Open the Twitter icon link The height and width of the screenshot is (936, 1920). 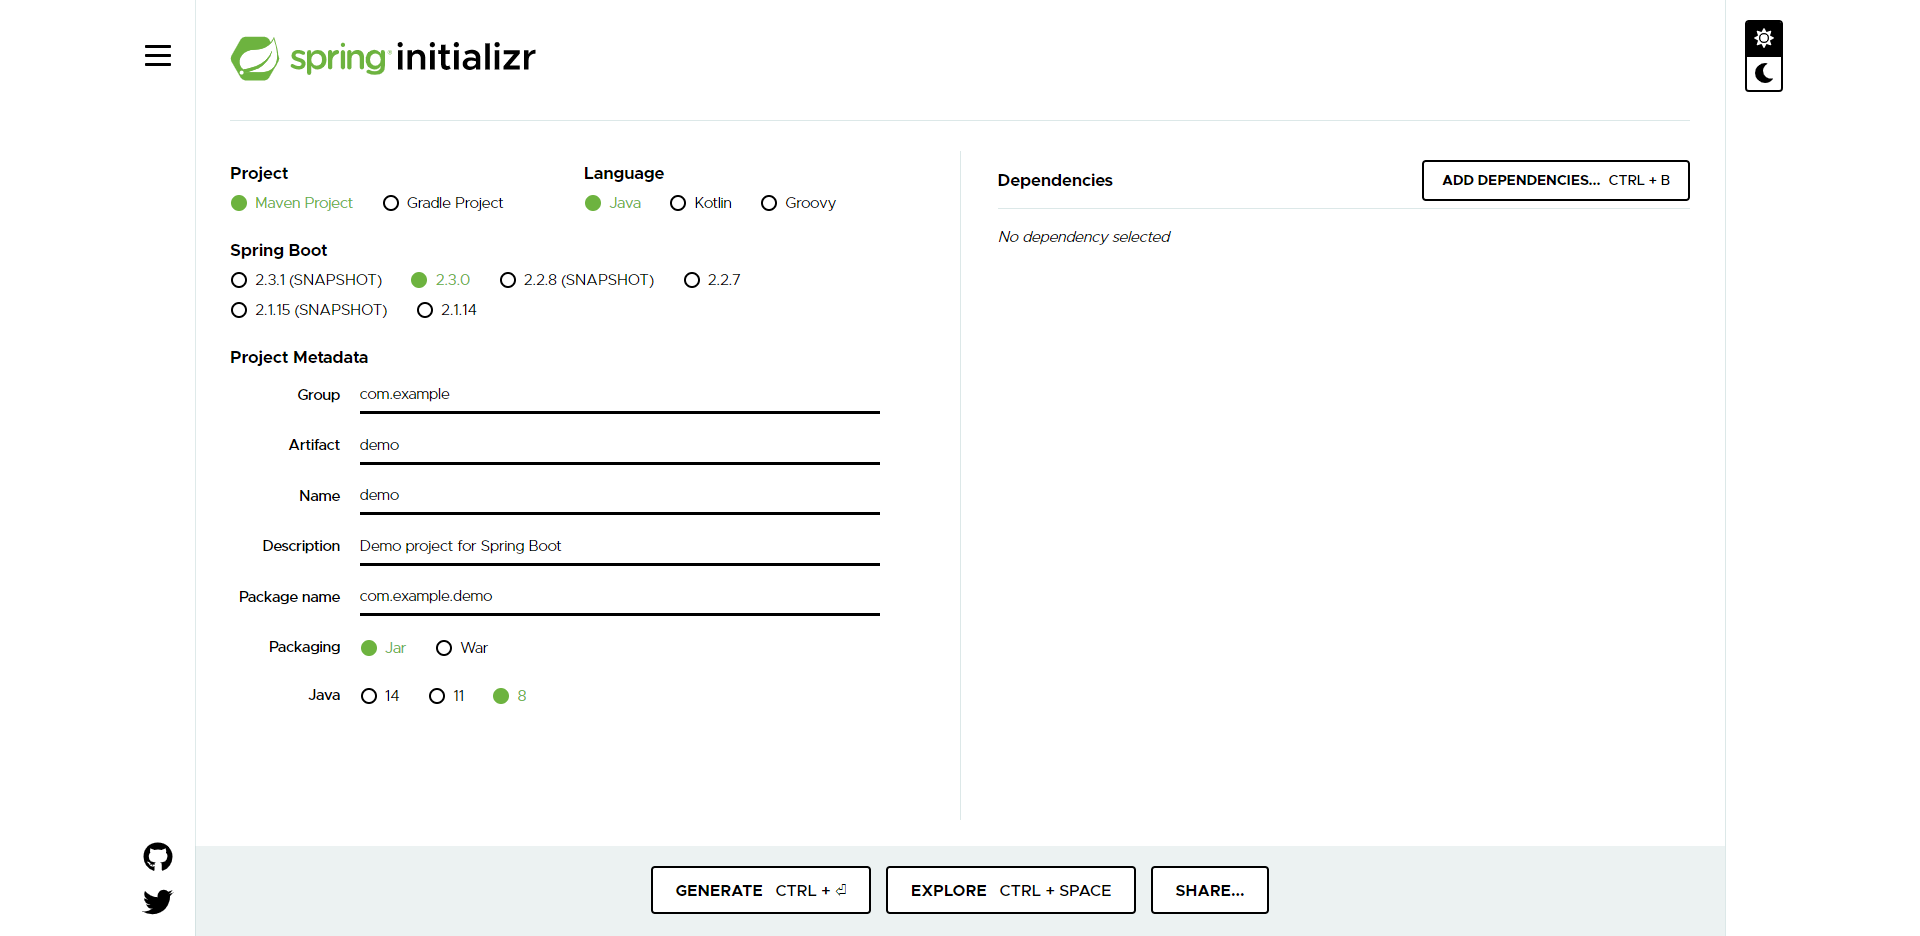[x=157, y=901]
